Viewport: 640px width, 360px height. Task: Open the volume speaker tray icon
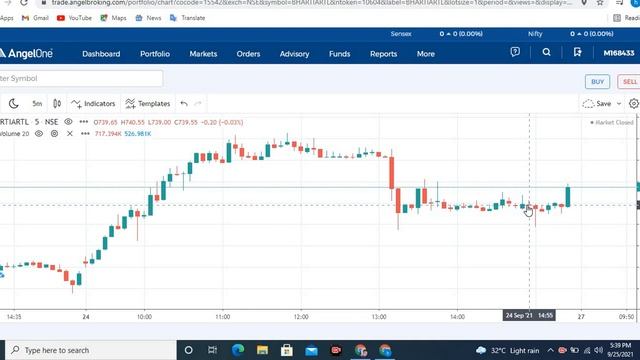(598, 350)
